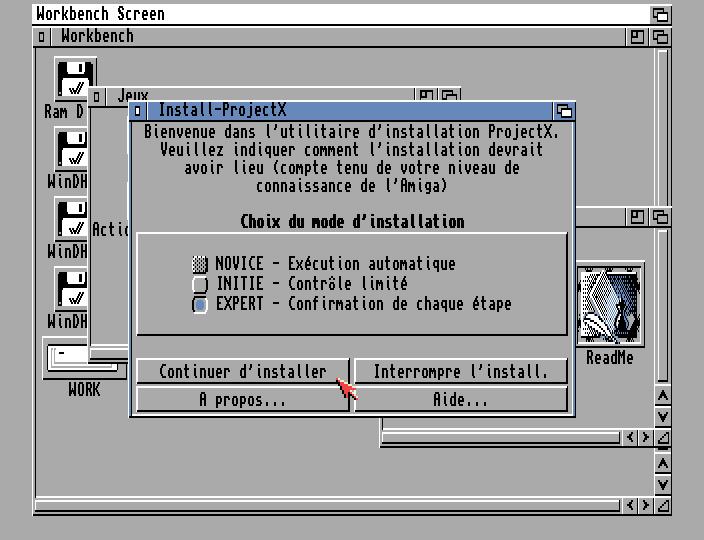Click left arrow in ReadMe window scrollbar
Screen dimensions: 704x540
pos(630,437)
